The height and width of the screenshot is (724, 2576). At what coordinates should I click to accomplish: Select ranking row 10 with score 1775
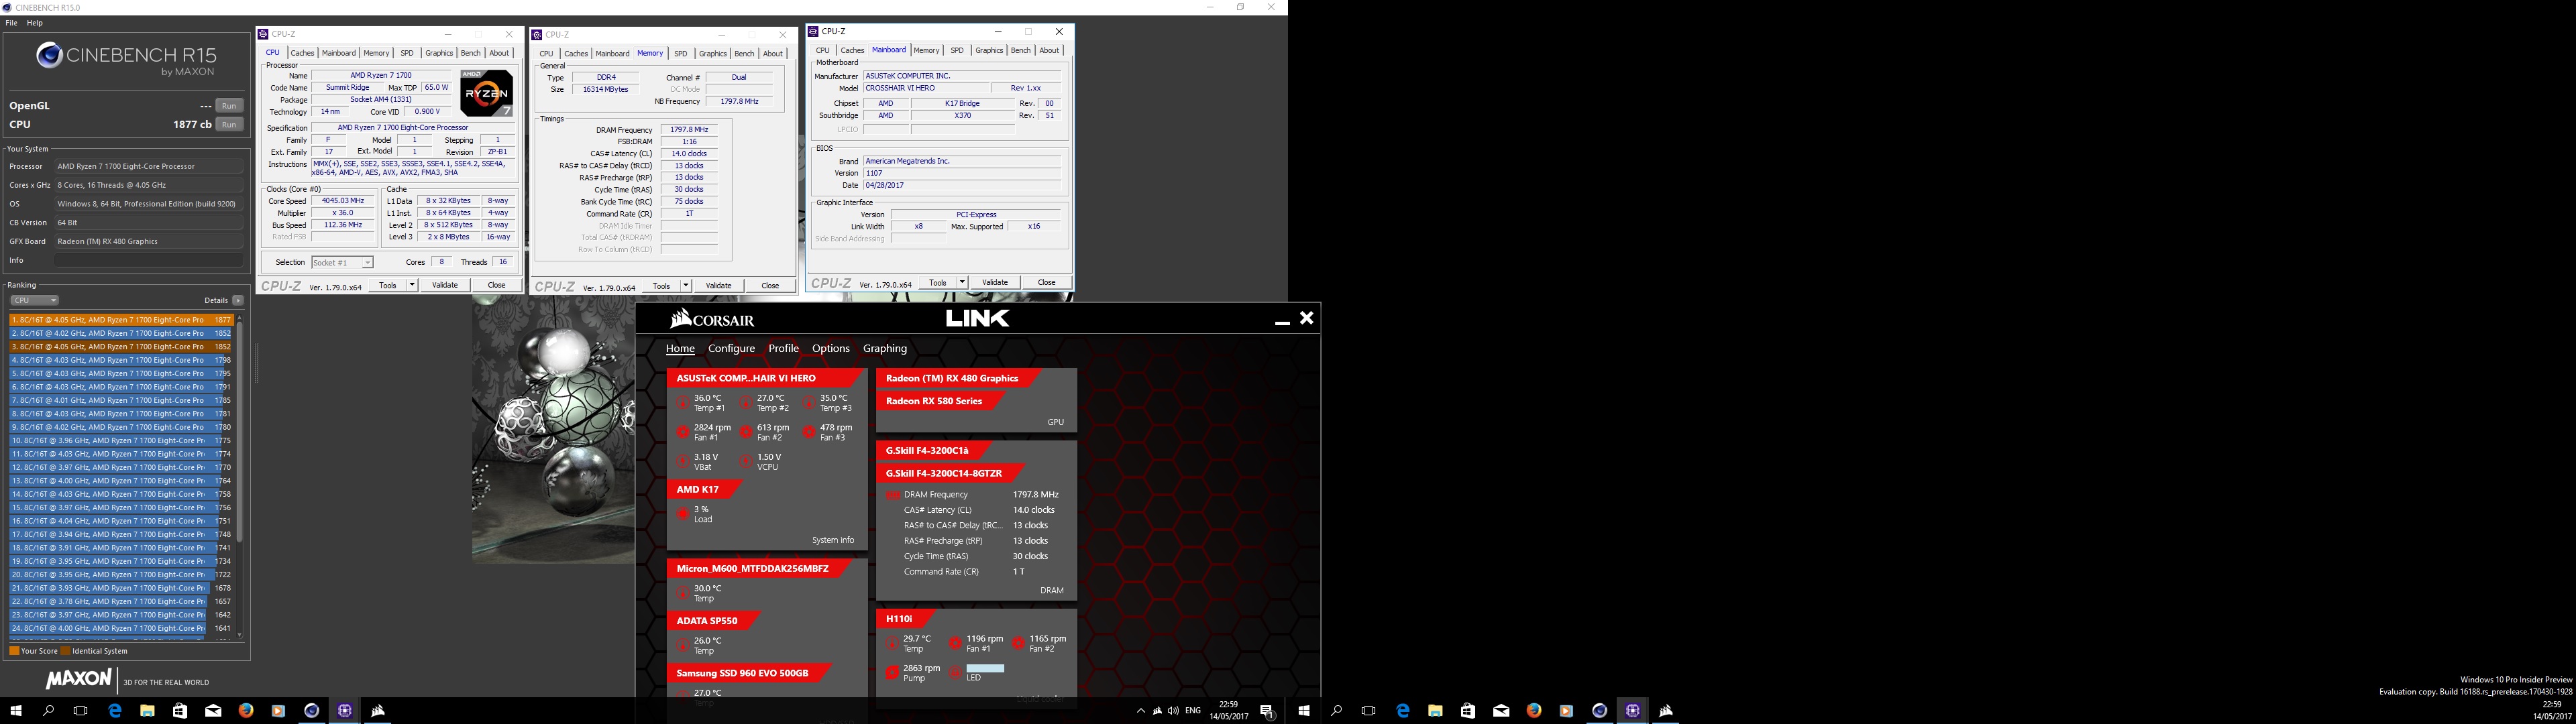pos(121,441)
